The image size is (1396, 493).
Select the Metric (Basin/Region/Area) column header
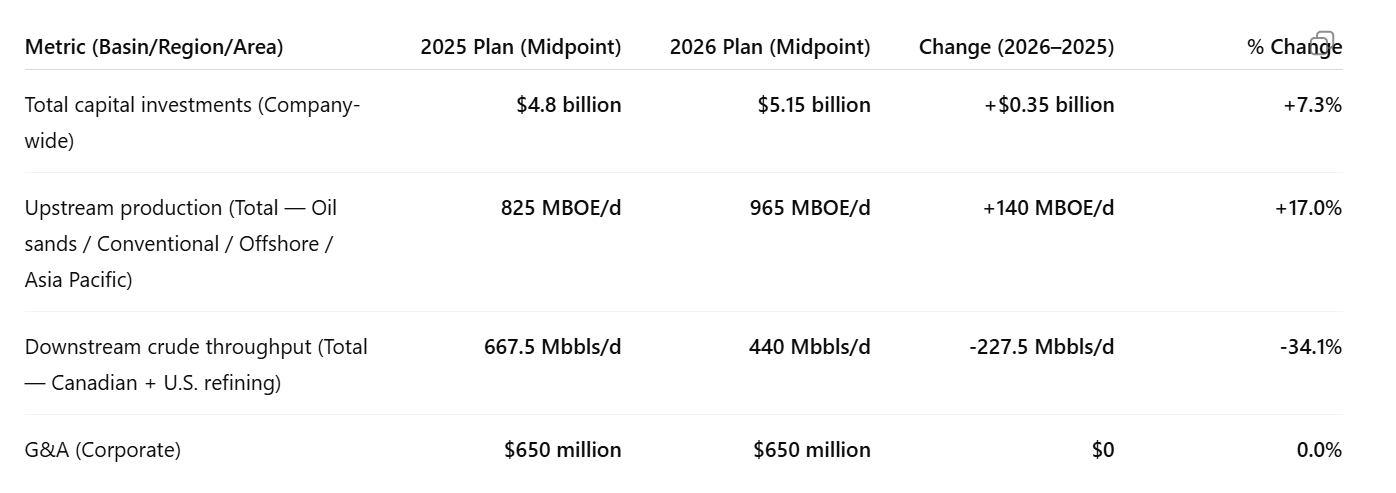click(x=154, y=47)
